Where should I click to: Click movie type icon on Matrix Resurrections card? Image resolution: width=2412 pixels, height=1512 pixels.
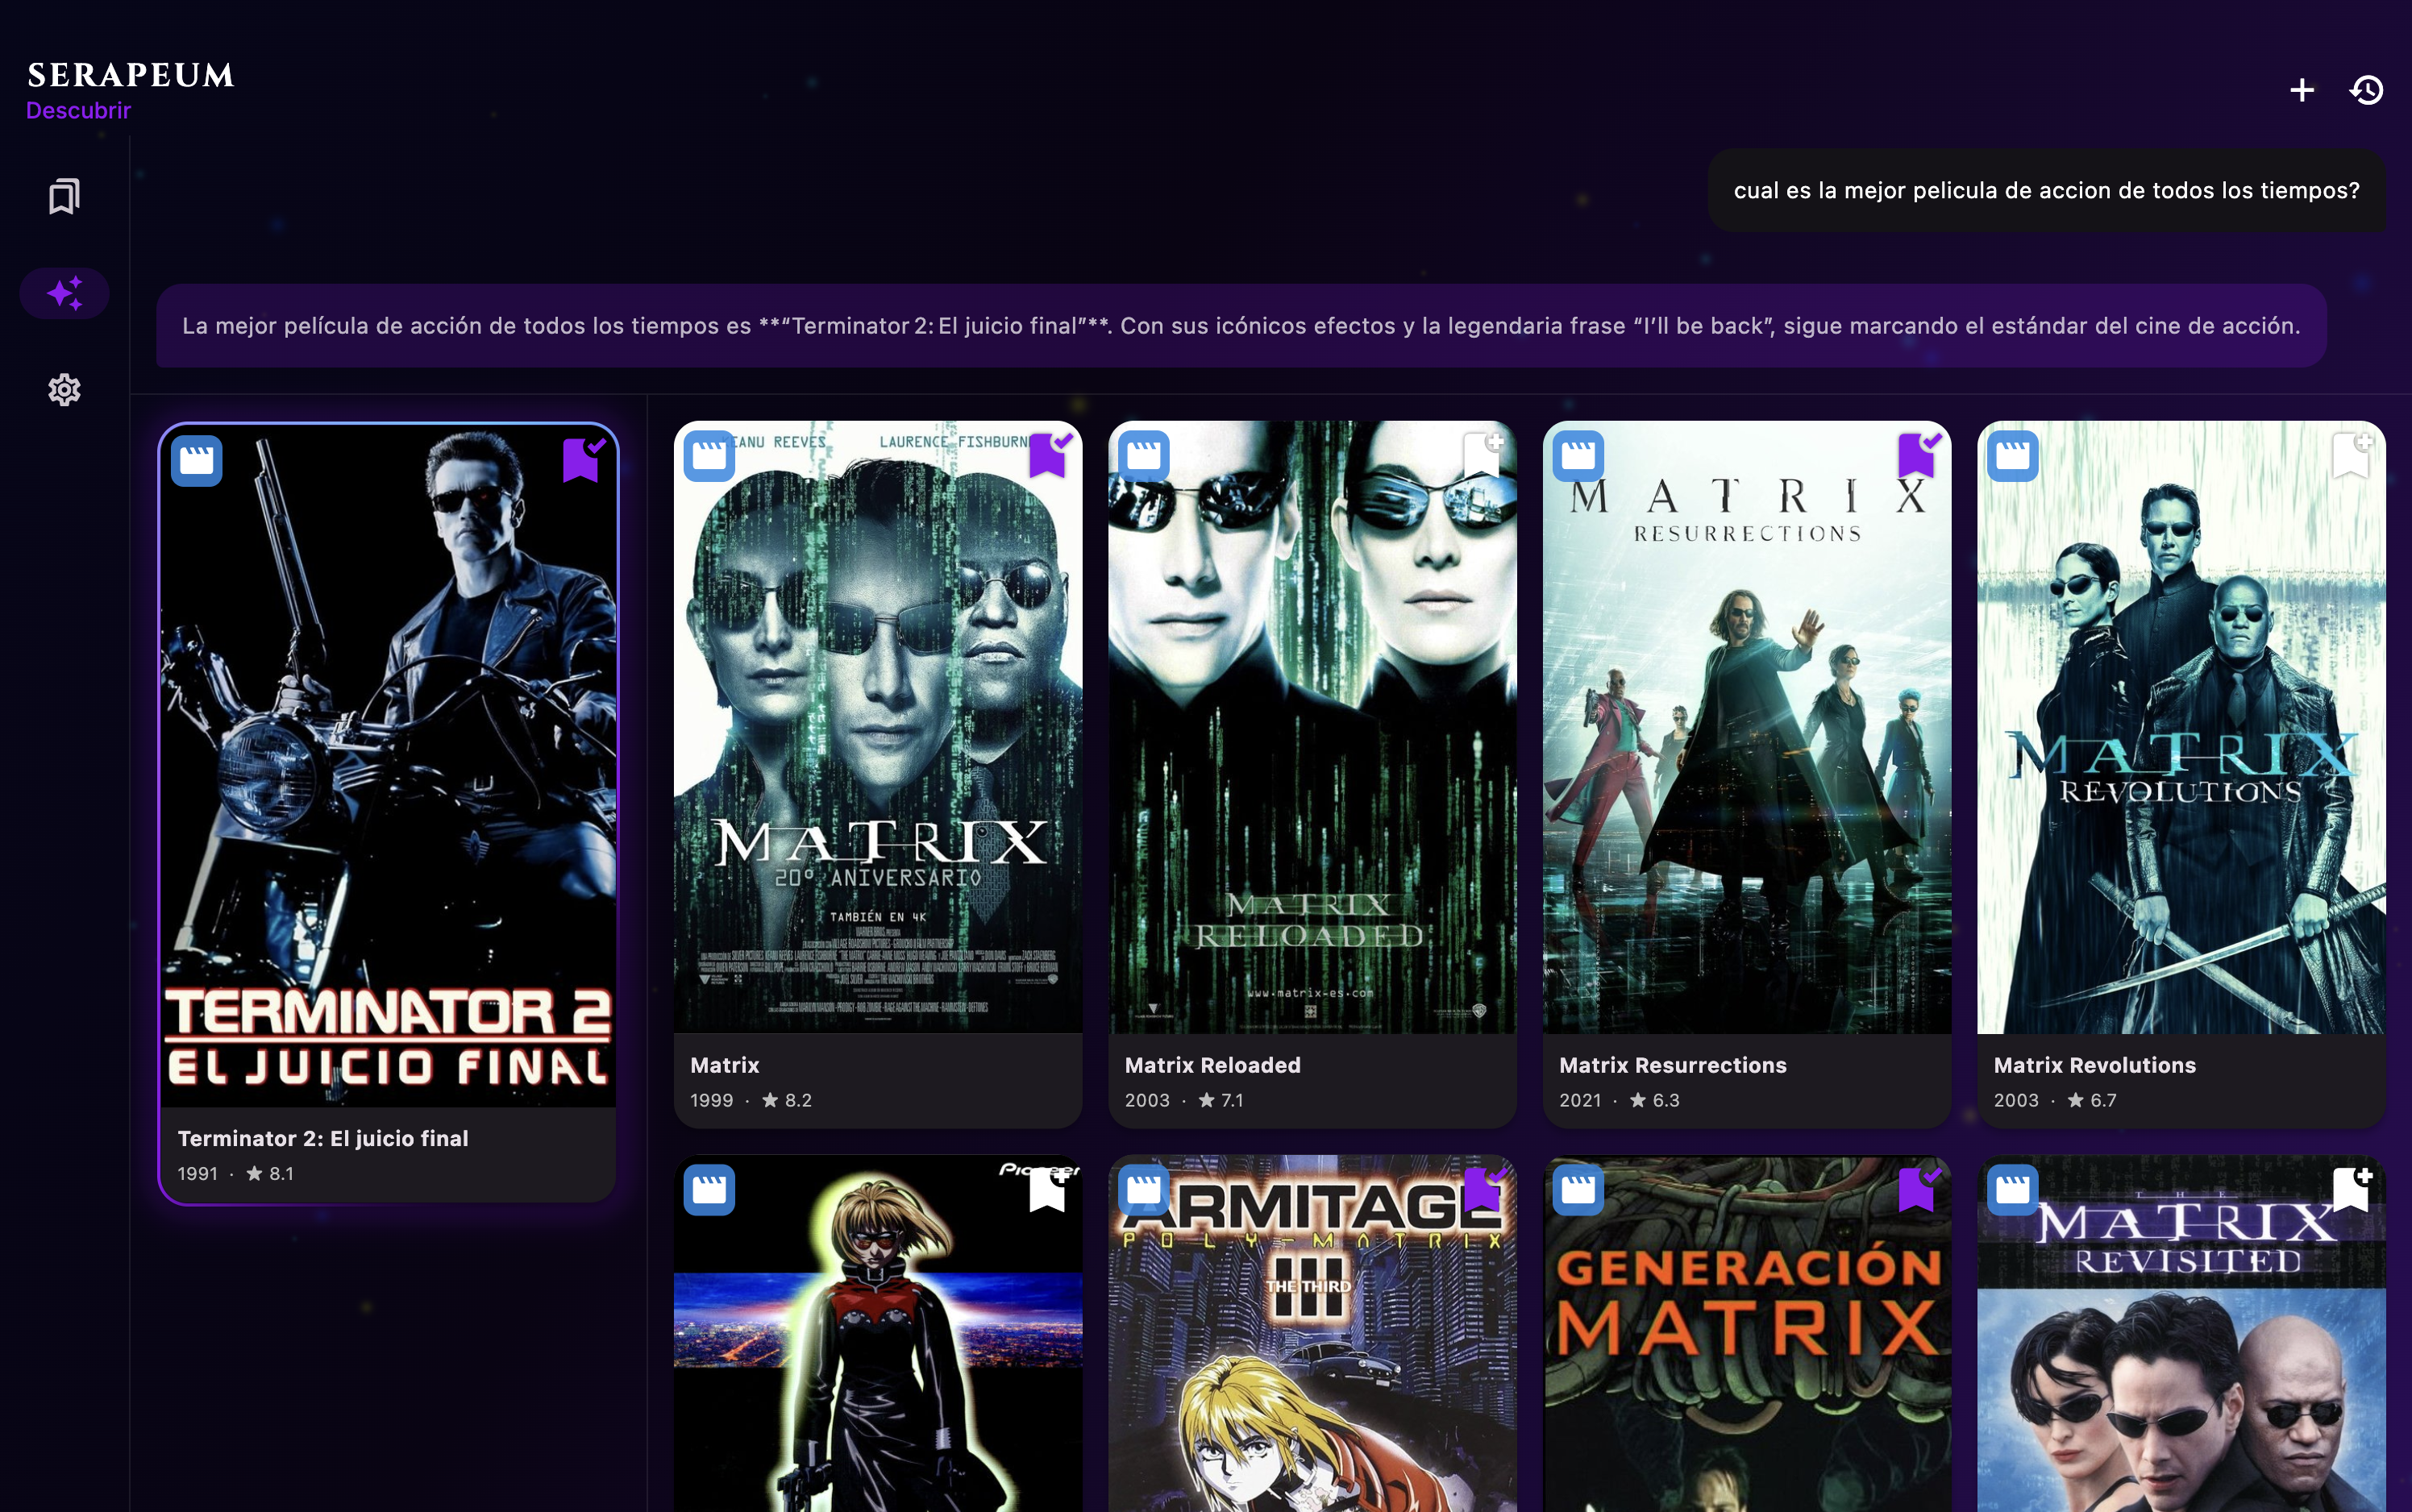[x=1579, y=456]
